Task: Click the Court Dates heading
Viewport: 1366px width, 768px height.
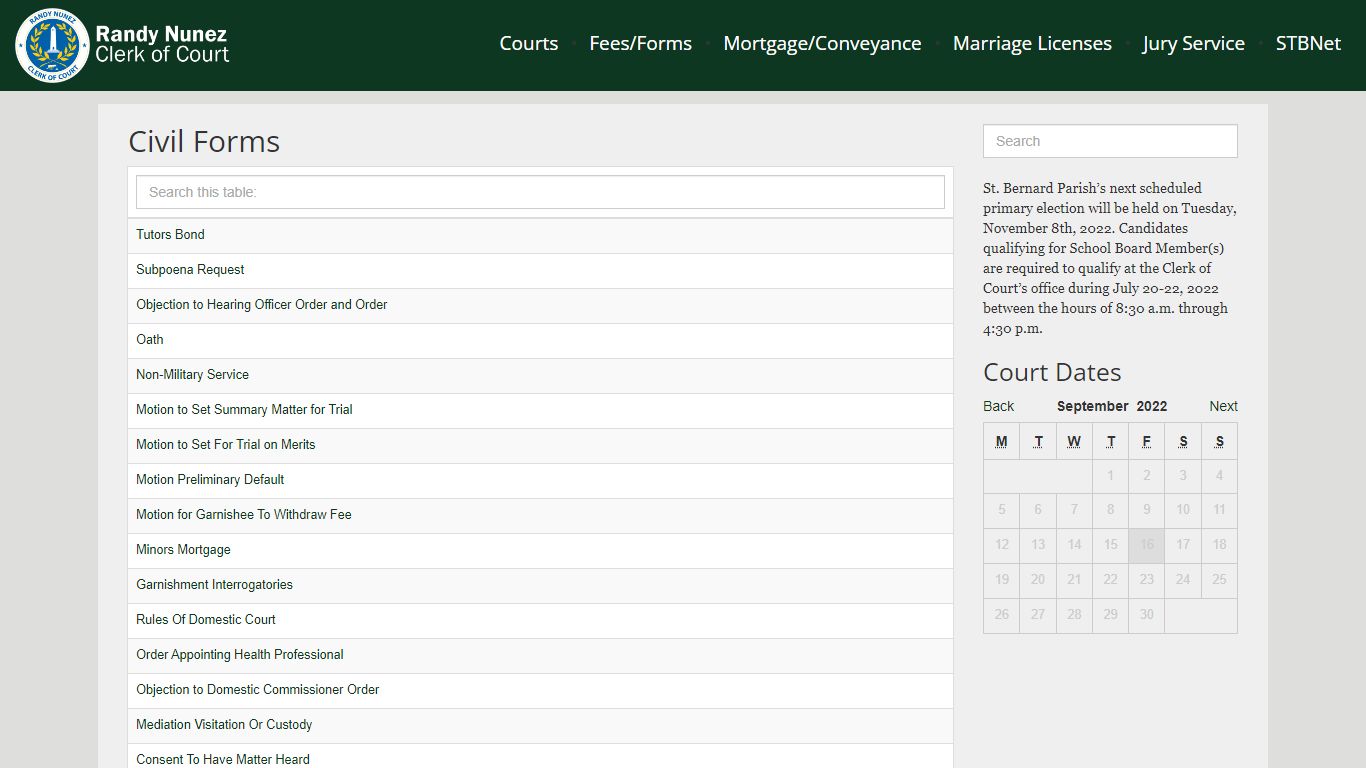Action: (1052, 372)
